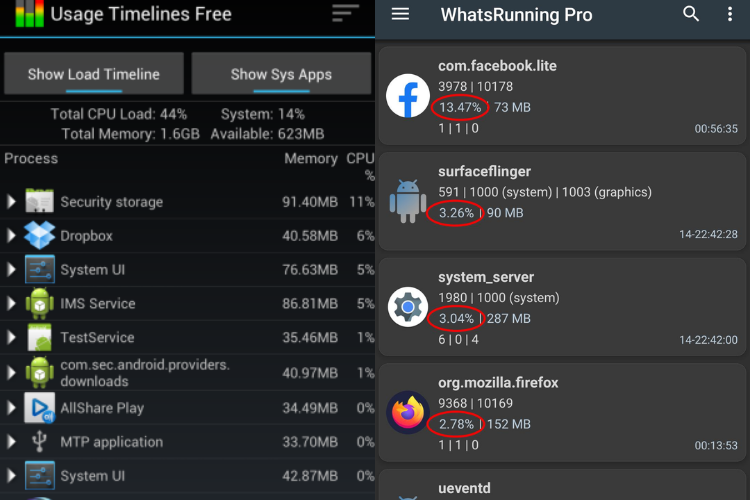Tap the 14-22:42:28 uptime on surfaceflinger

tap(708, 234)
